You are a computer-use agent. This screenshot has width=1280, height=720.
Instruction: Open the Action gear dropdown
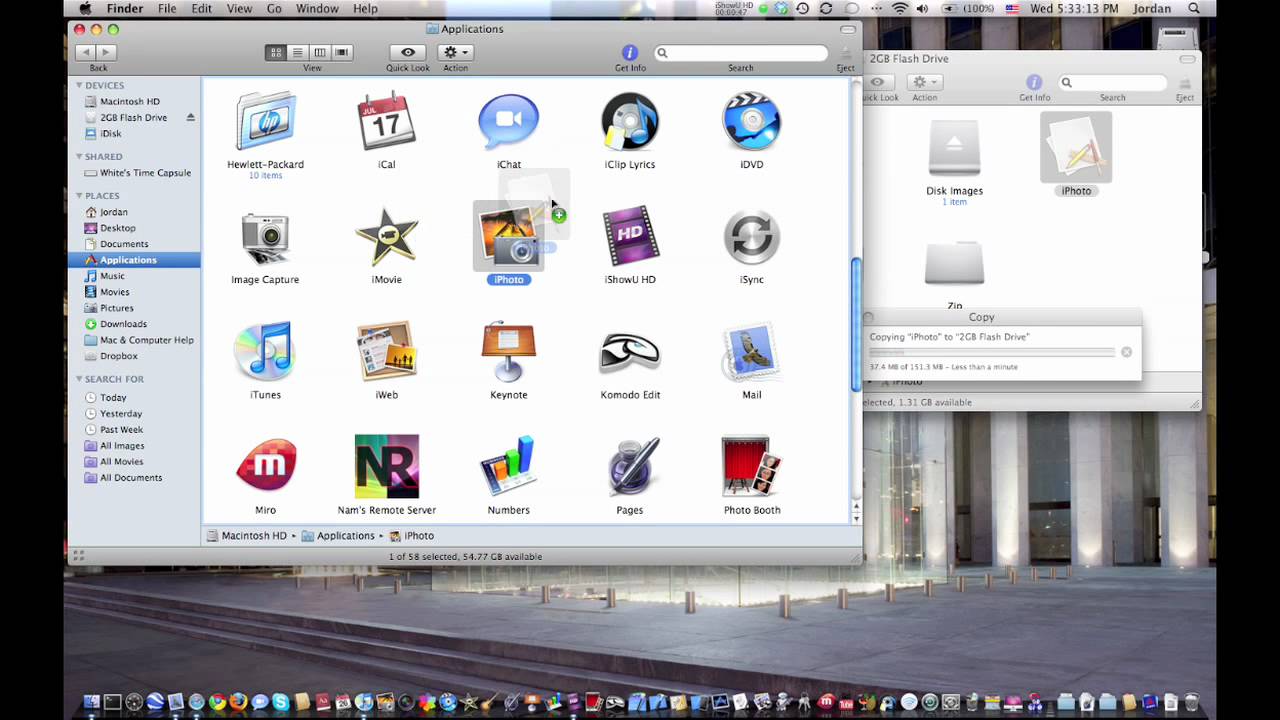[455, 52]
